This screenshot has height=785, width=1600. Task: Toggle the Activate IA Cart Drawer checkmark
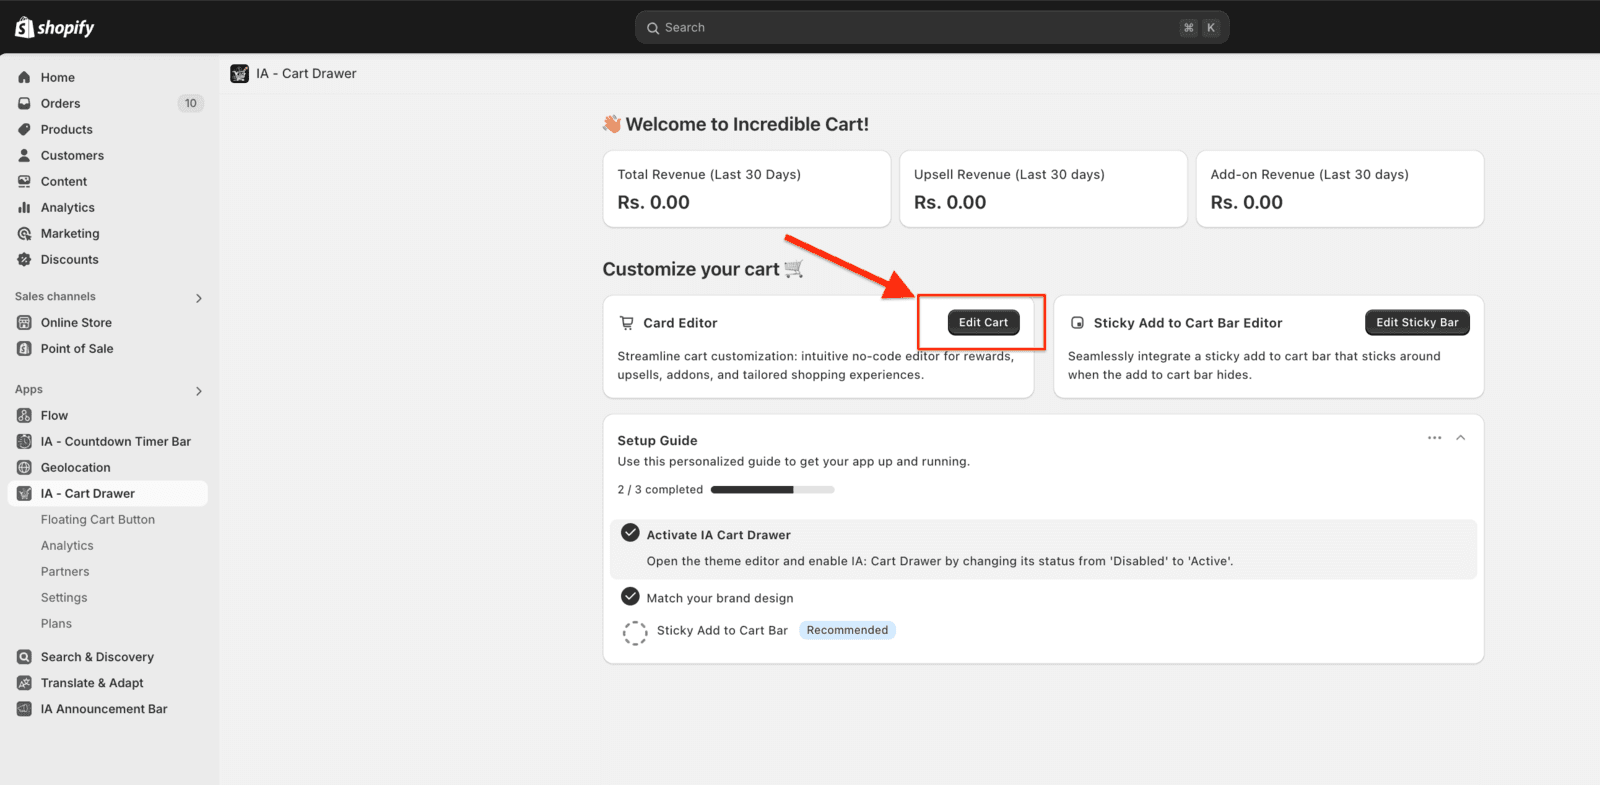[x=630, y=533]
